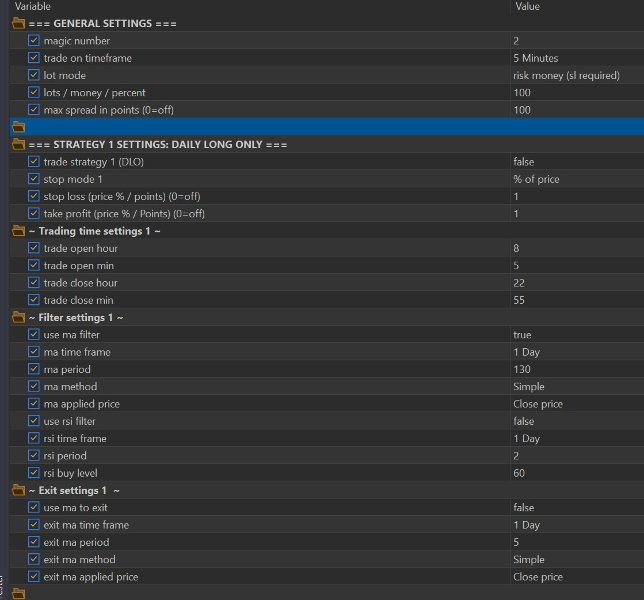Toggle the use ma to exit checkbox
The image size is (644, 600).
[x=34, y=507]
